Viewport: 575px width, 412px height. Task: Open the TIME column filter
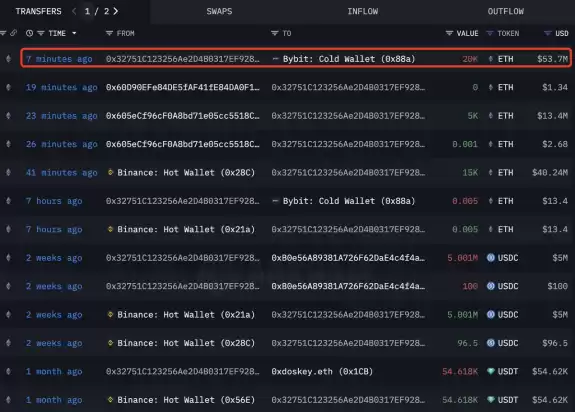point(41,33)
